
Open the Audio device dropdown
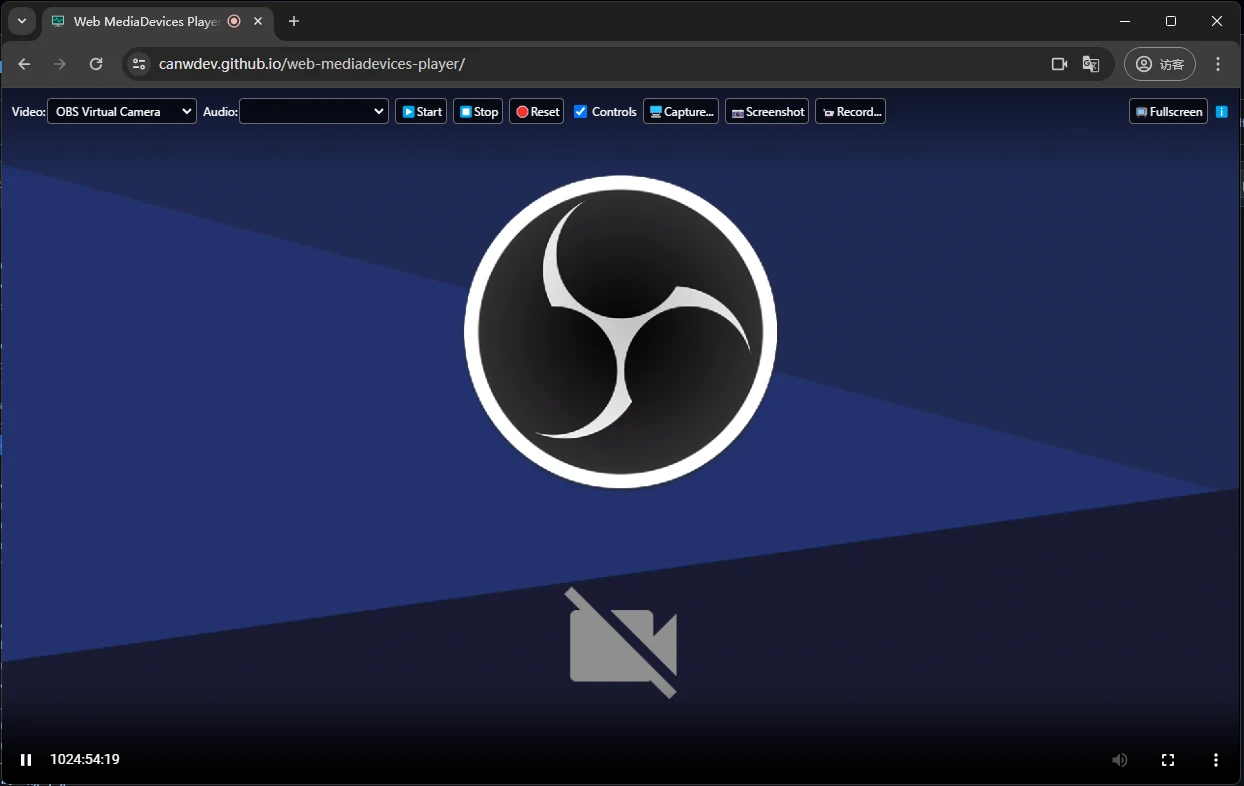point(314,112)
